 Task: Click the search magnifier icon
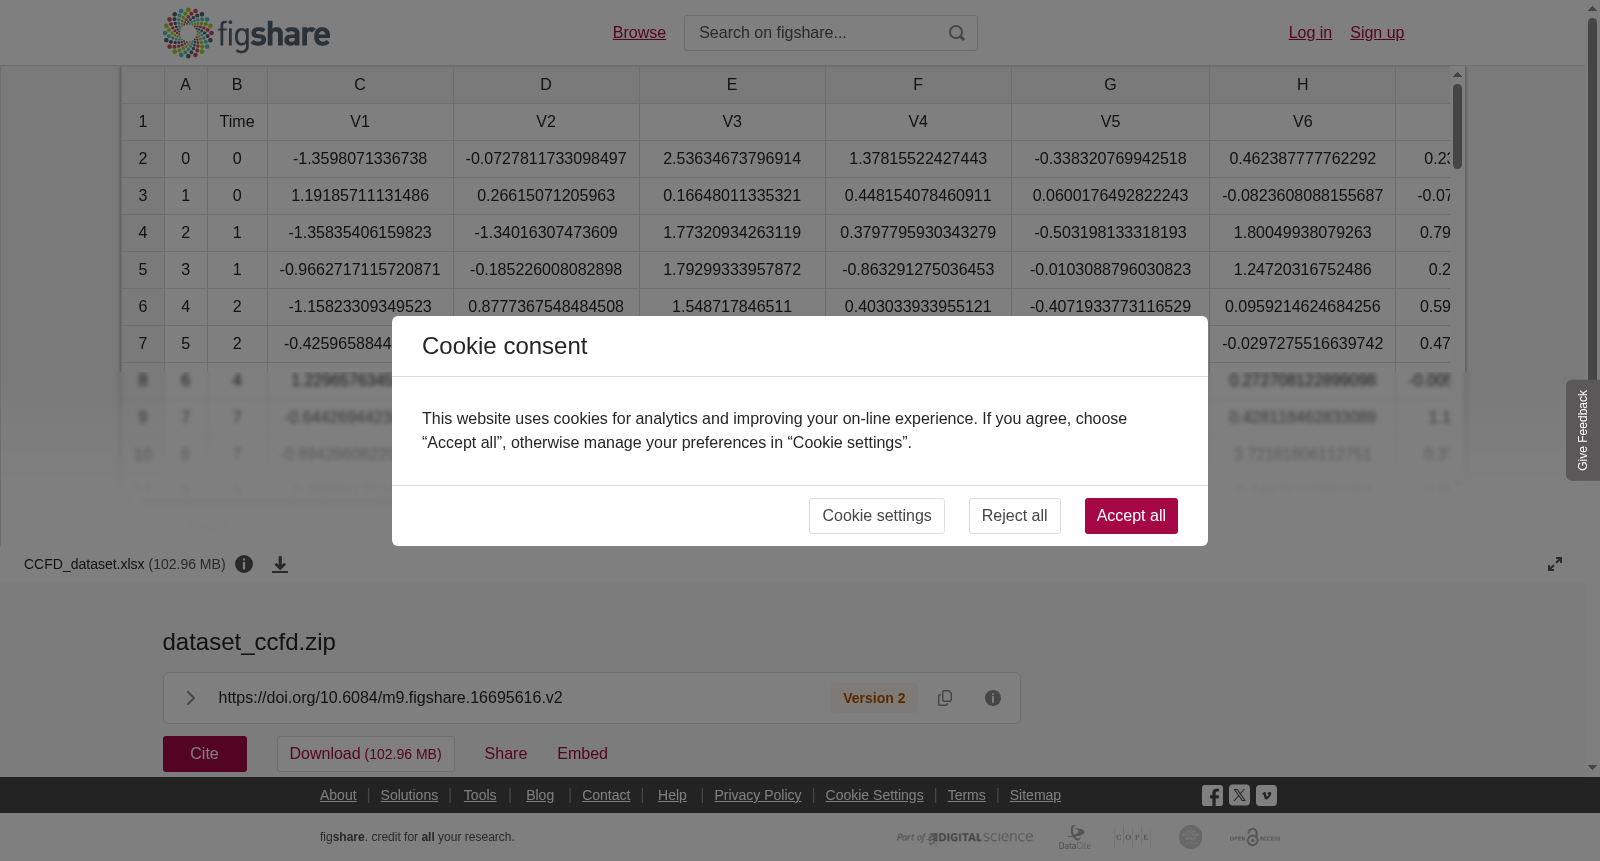point(957,33)
